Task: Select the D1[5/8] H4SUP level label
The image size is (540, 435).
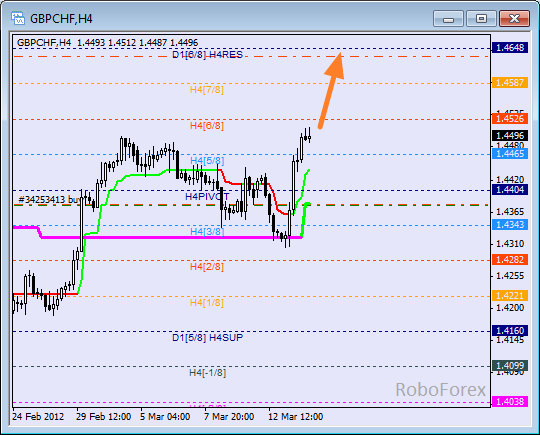Action: [207, 338]
